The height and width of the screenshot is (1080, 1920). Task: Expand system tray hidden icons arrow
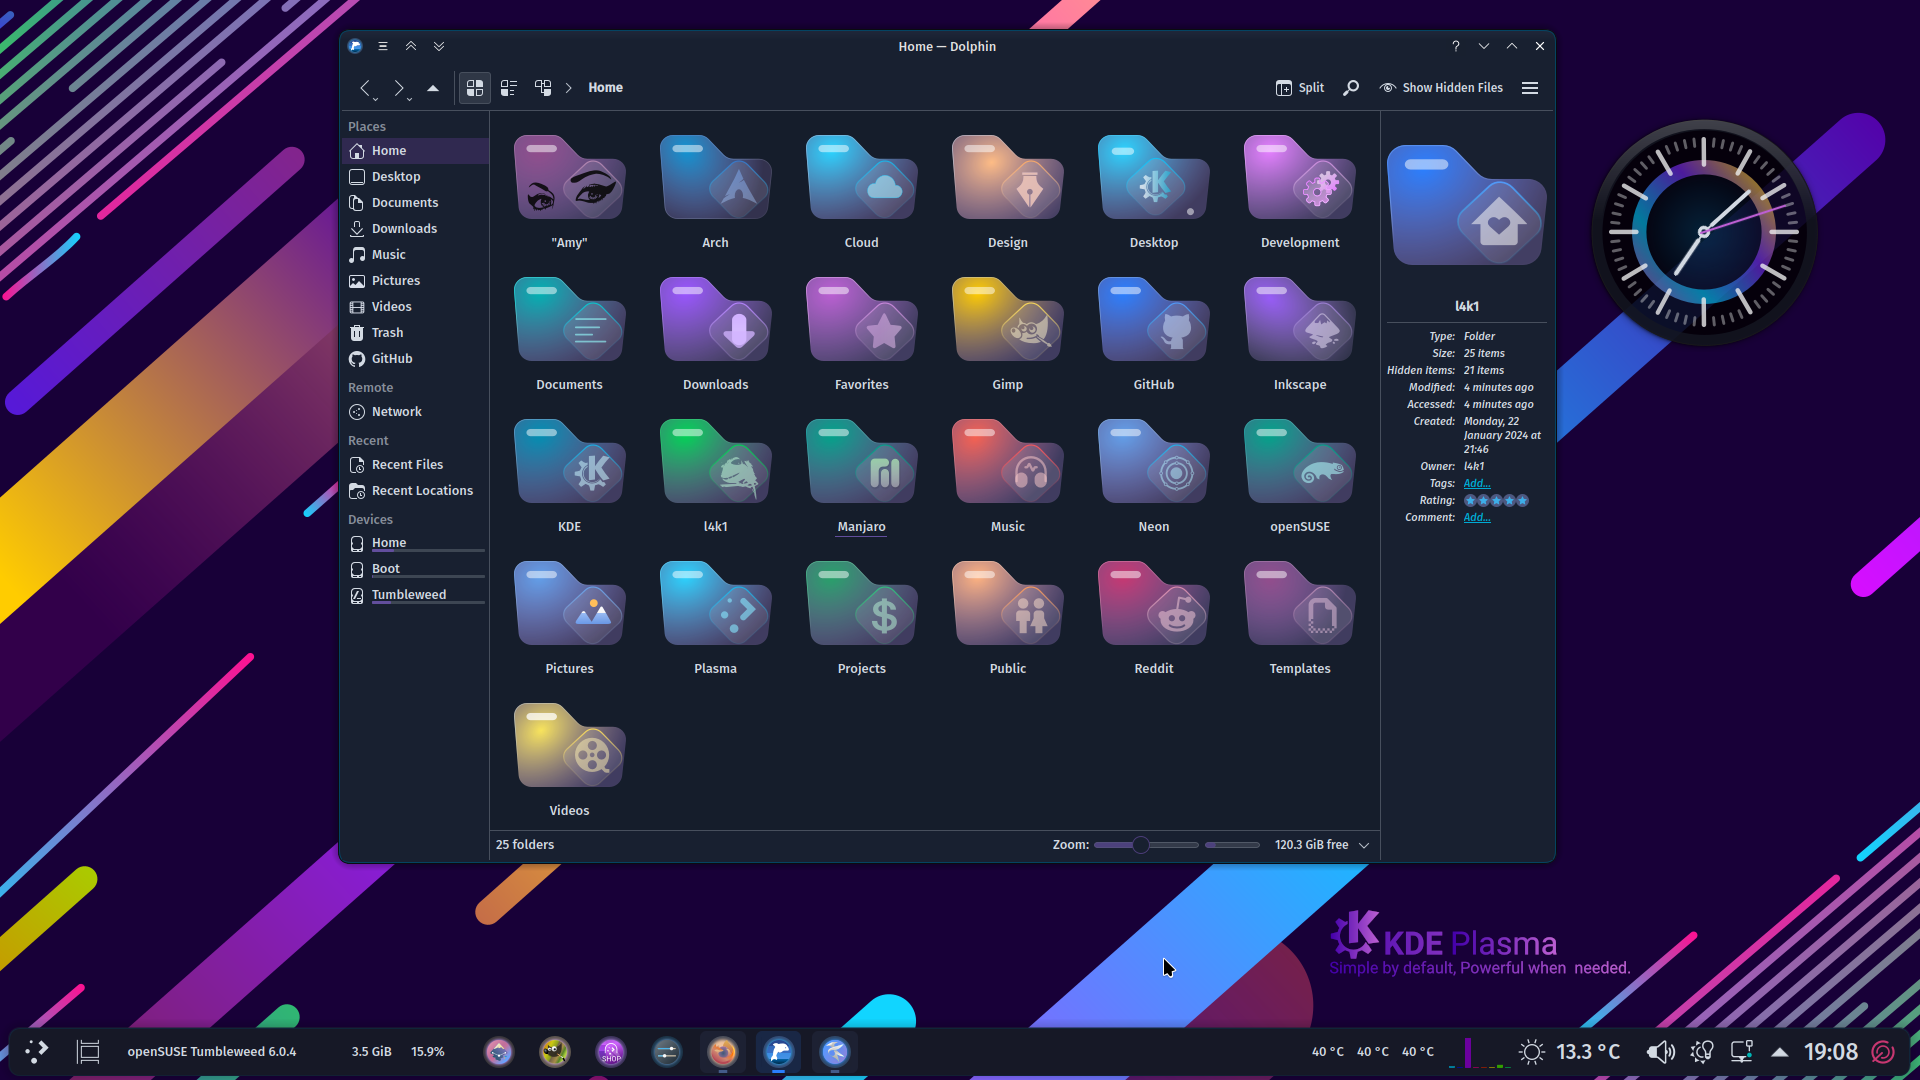1780,1052
